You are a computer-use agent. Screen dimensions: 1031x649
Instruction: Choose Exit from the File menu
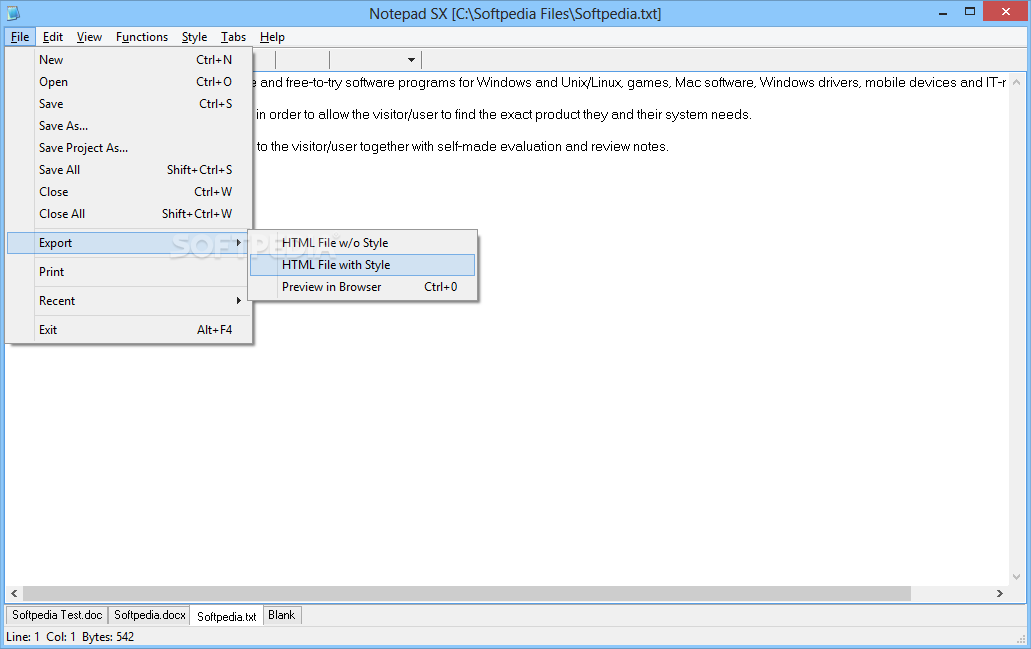point(130,329)
